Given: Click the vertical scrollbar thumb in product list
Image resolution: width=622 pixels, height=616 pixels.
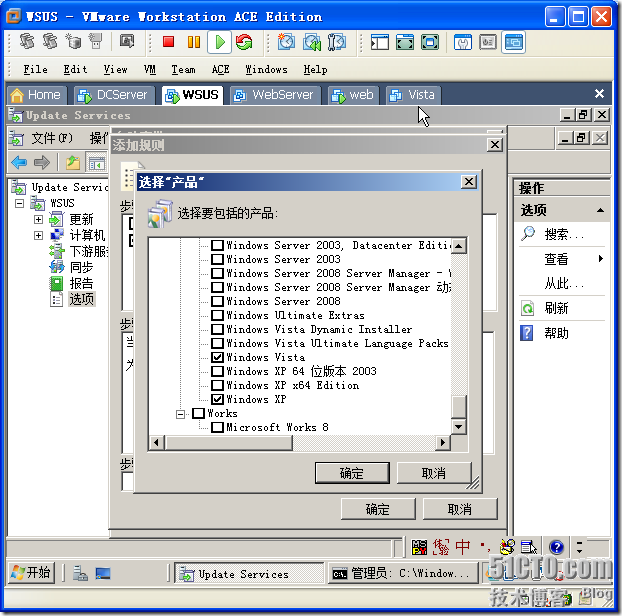Looking at the screenshot, I should (459, 406).
